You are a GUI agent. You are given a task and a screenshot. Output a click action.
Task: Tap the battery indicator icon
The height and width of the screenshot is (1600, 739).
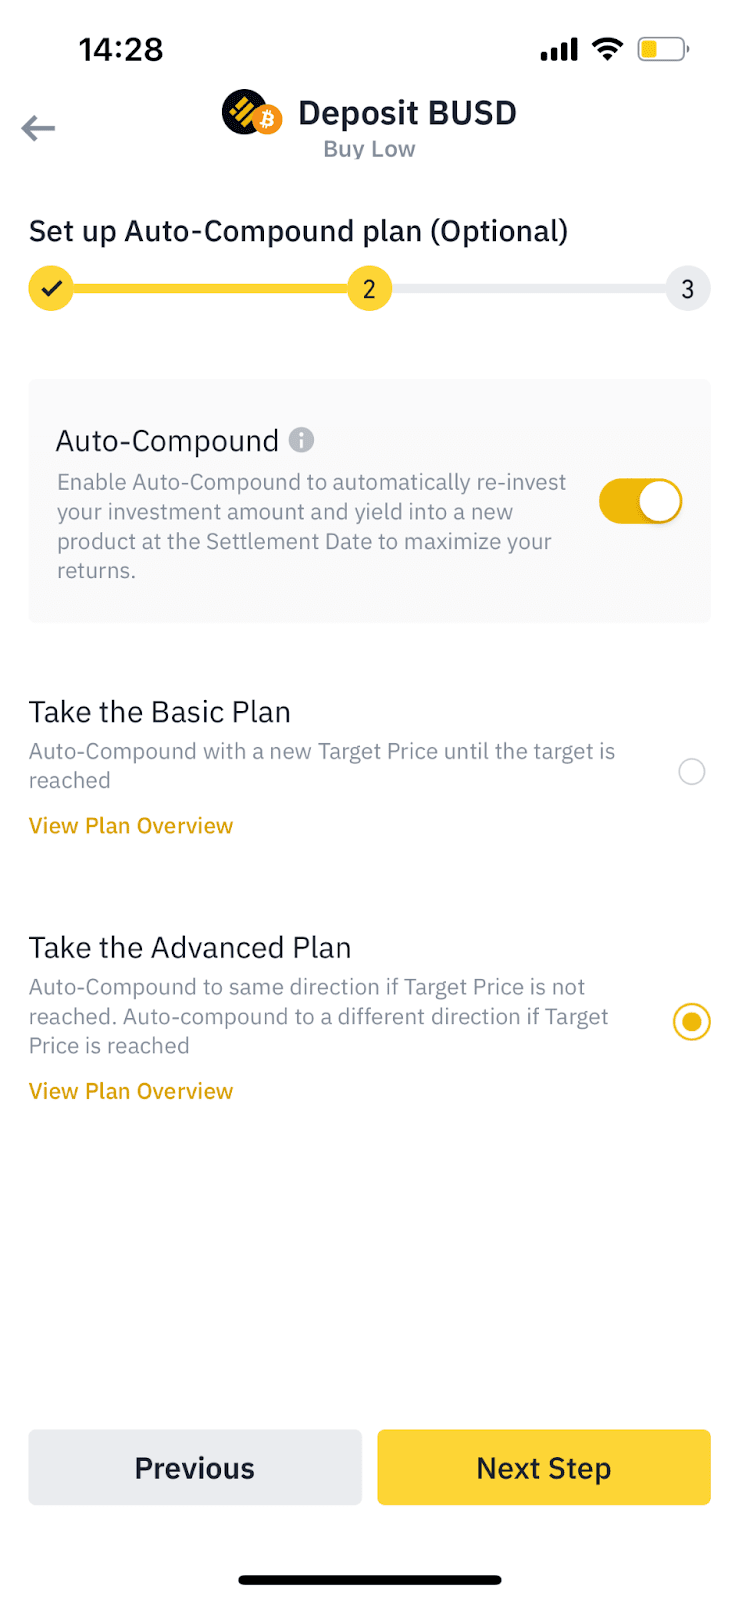pyautogui.click(x=663, y=49)
